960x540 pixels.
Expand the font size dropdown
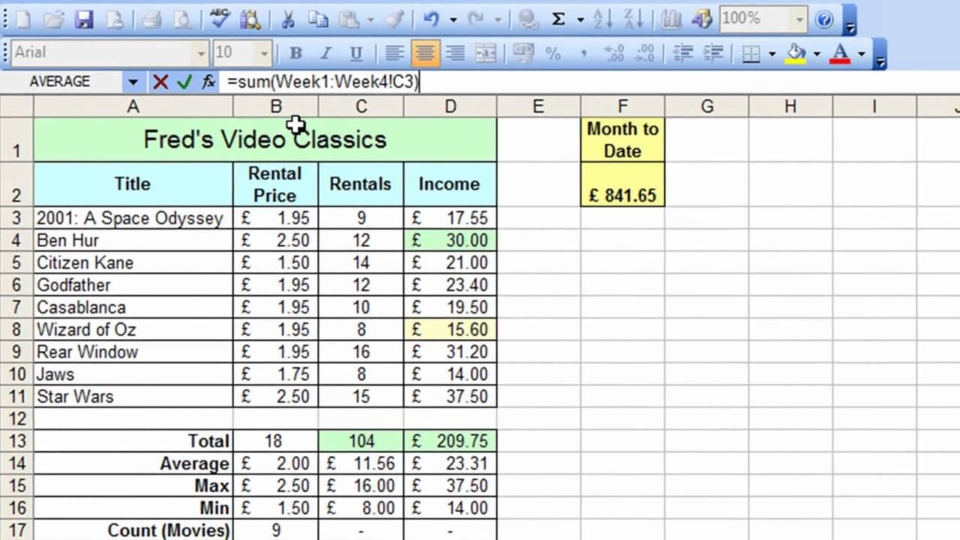(264, 53)
